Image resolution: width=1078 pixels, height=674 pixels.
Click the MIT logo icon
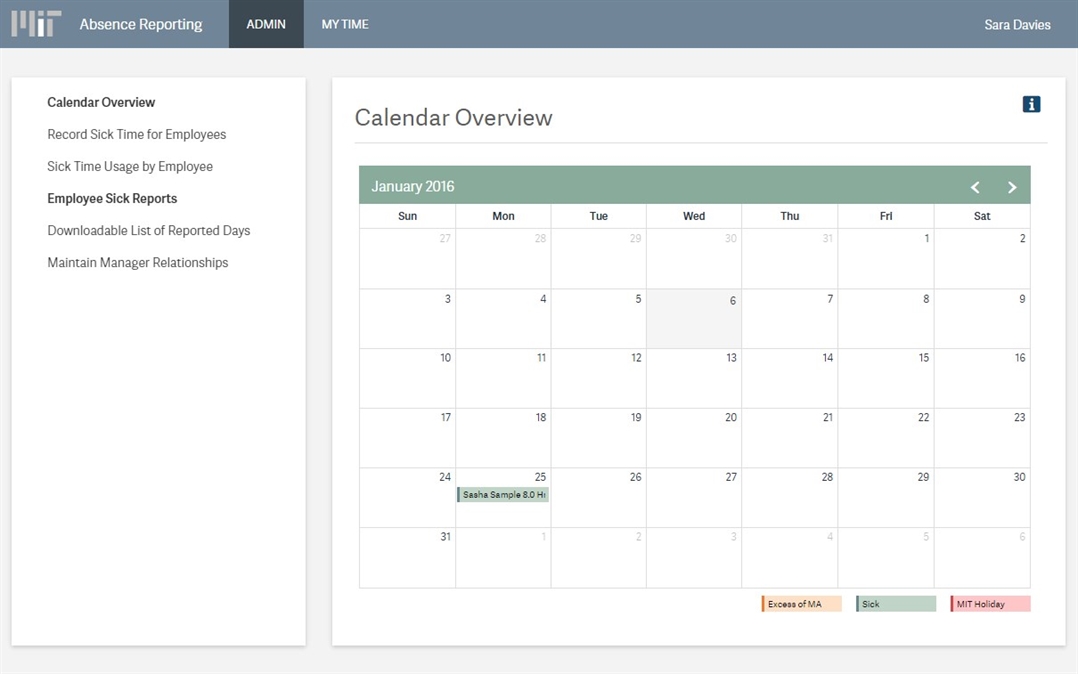pos(36,24)
